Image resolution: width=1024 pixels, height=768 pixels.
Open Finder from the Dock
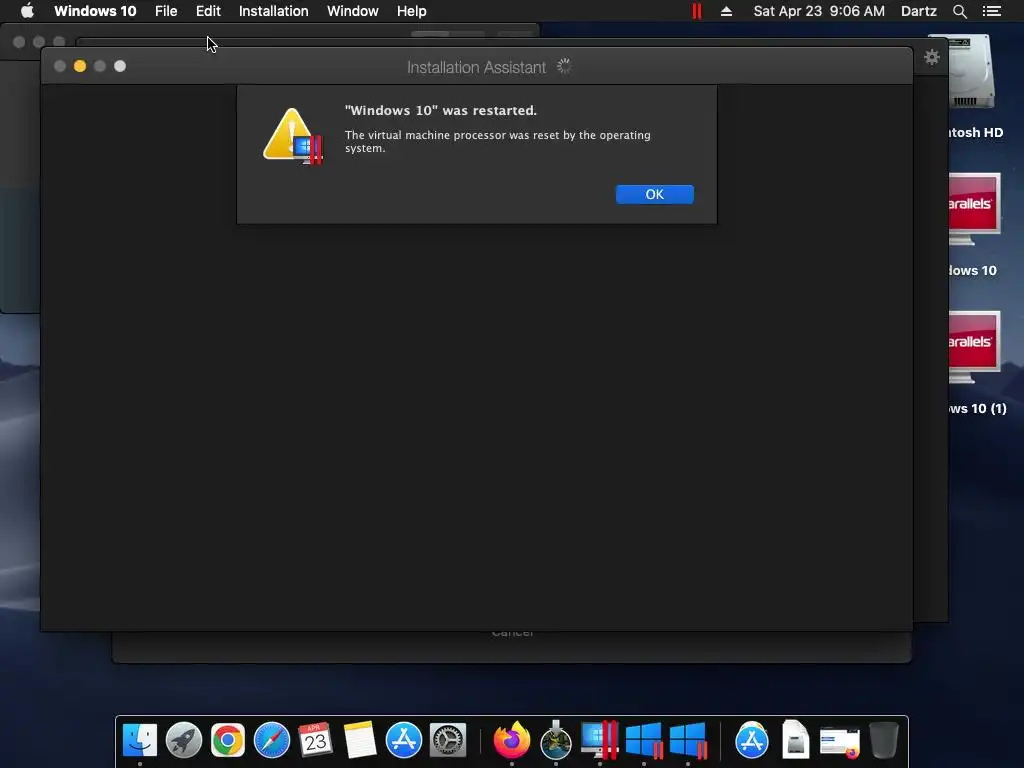140,740
